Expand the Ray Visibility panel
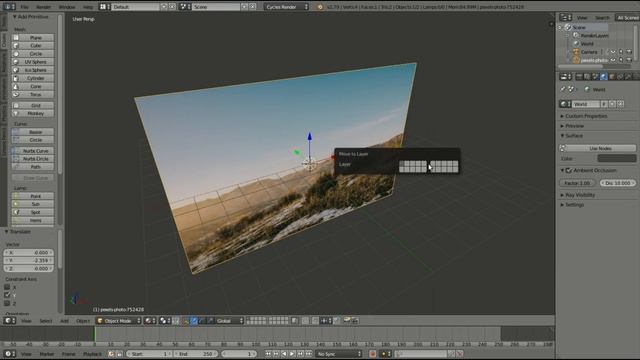The image size is (640, 360). (x=578, y=195)
